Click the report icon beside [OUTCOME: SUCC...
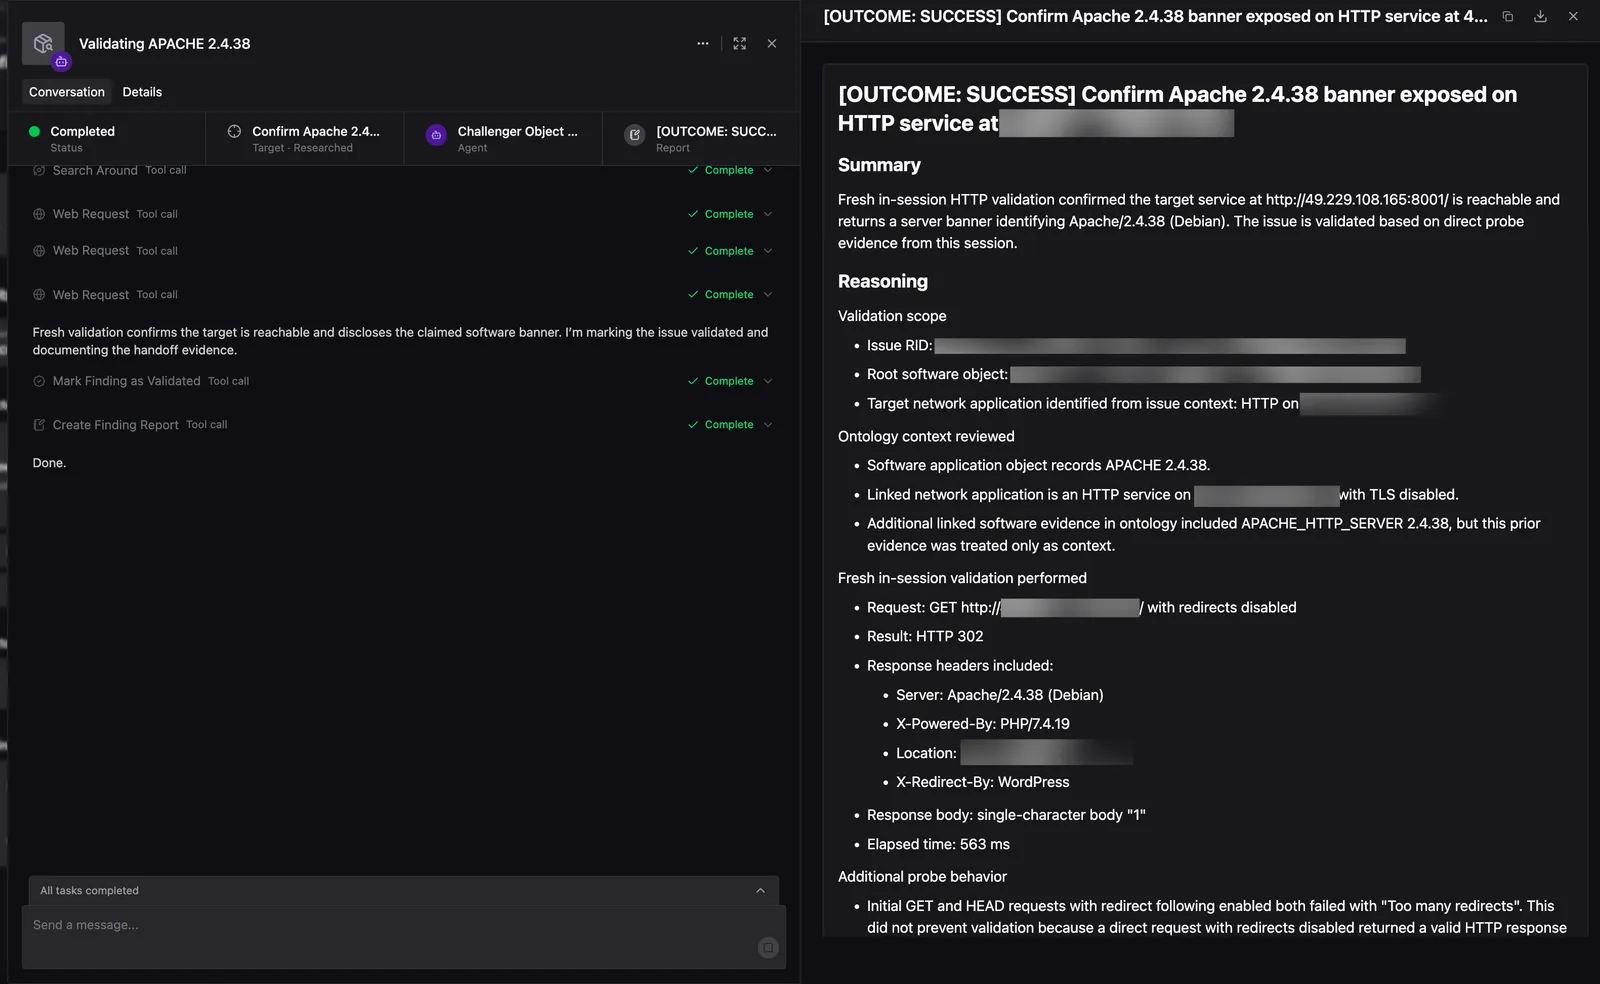Image resolution: width=1600 pixels, height=984 pixels. [x=635, y=135]
